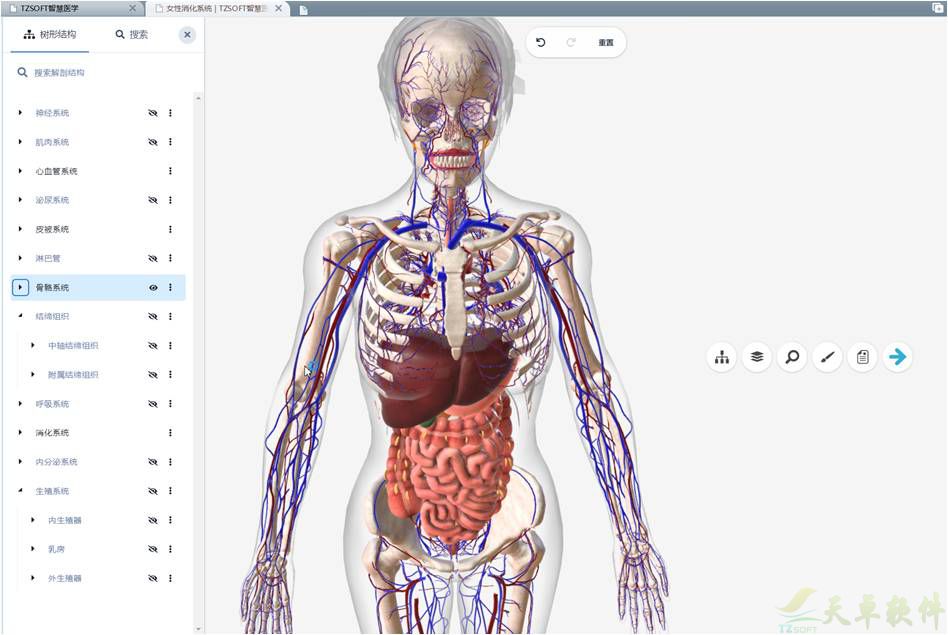Image resolution: width=948 pixels, height=635 pixels.
Task: Select the 消化系统 label
Action: point(52,433)
